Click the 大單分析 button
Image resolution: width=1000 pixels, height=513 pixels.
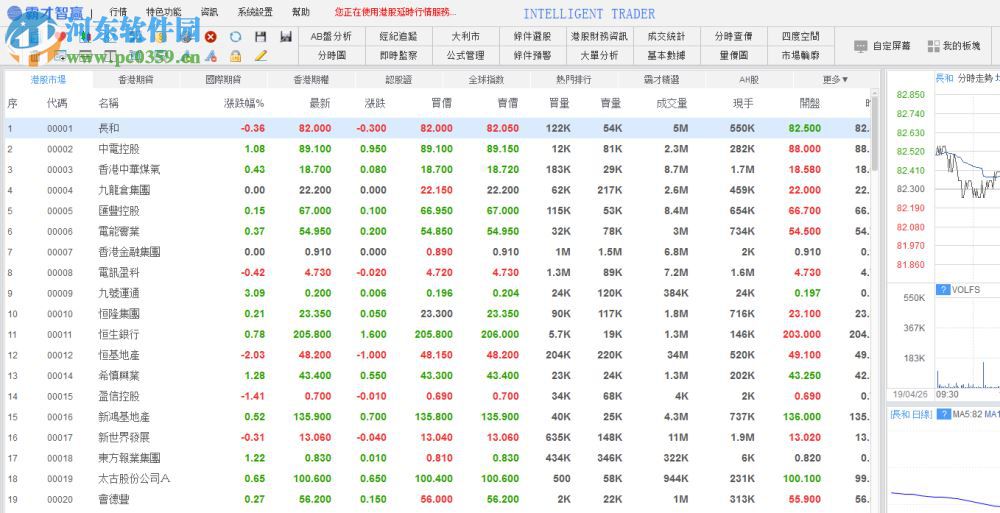(x=599, y=56)
